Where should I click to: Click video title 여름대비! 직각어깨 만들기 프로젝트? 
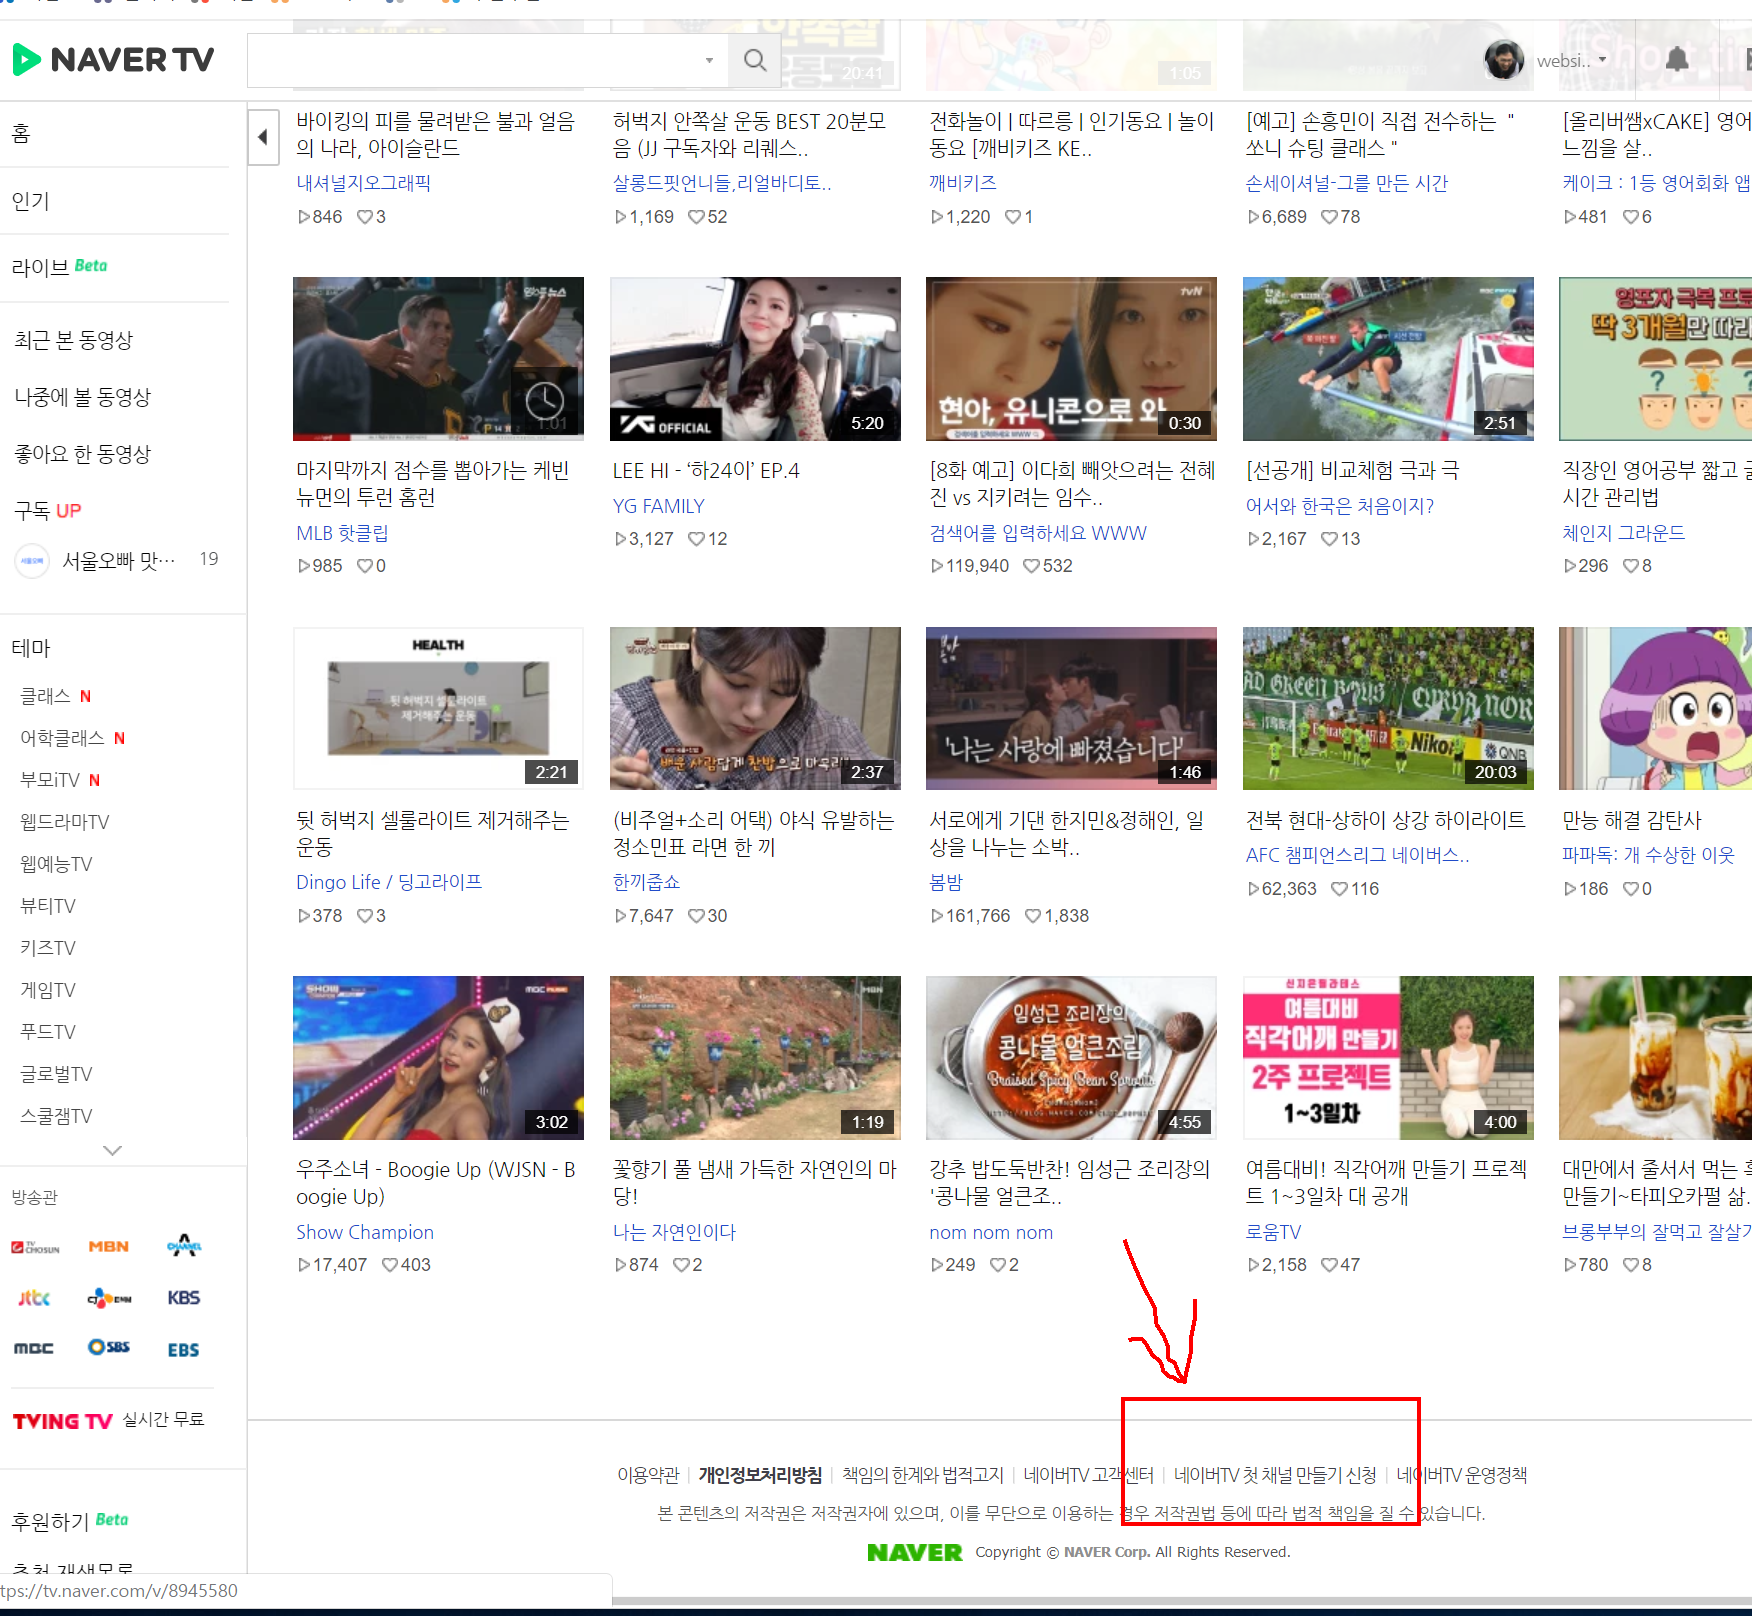[x=1386, y=1183]
